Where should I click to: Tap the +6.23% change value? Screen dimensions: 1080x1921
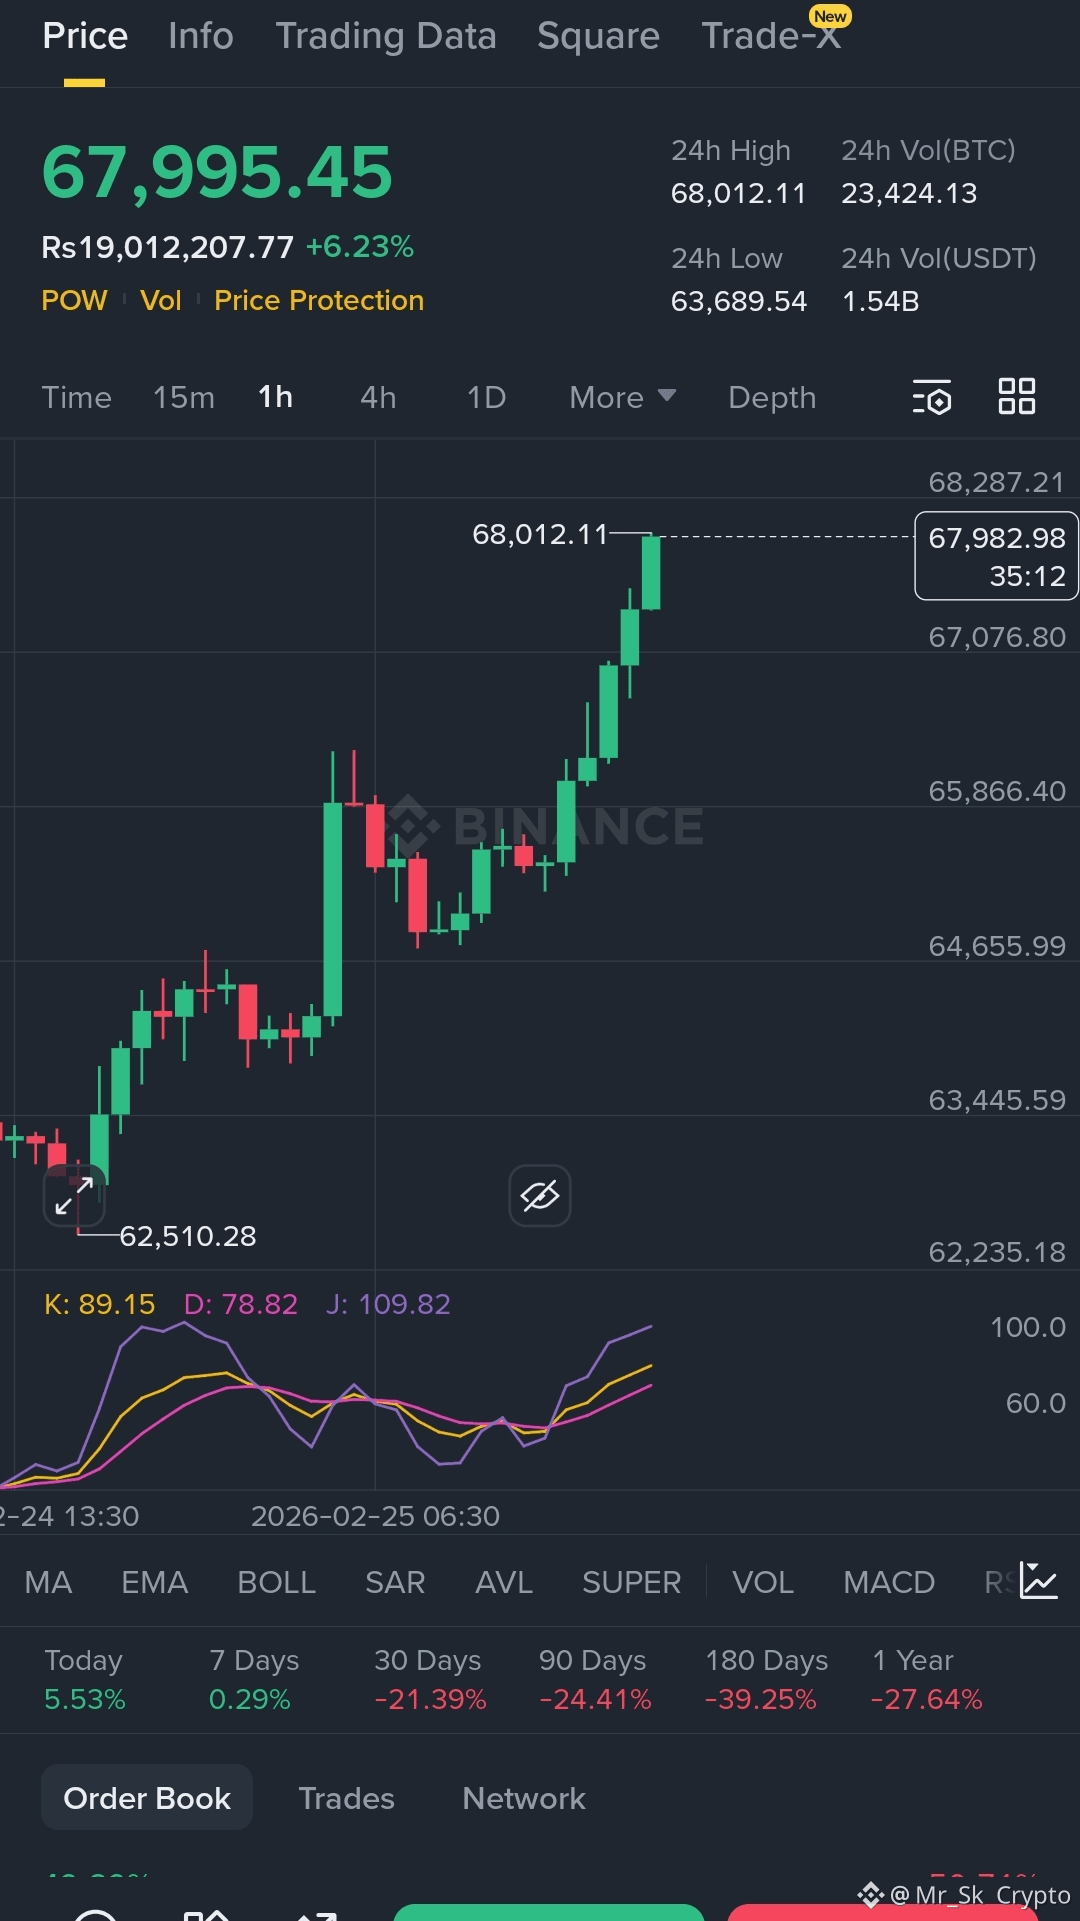click(360, 246)
